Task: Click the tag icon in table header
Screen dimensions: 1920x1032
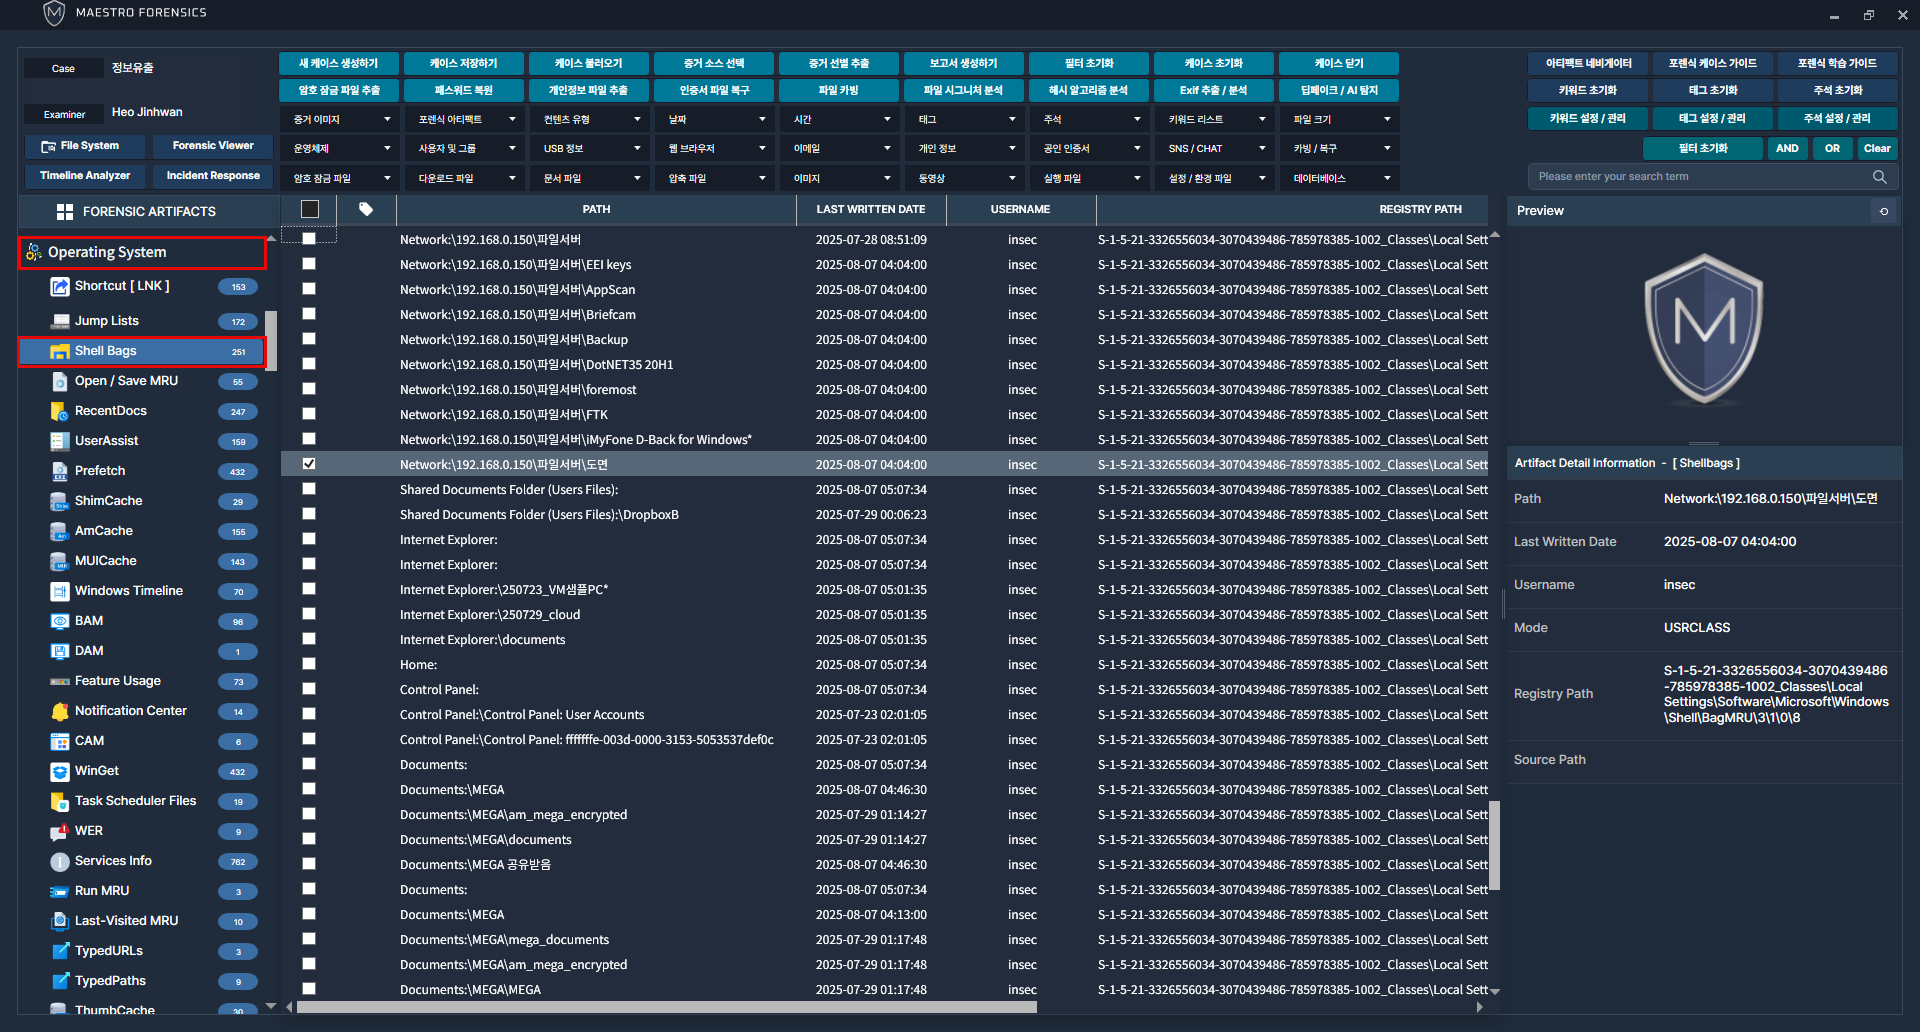Action: (x=366, y=209)
